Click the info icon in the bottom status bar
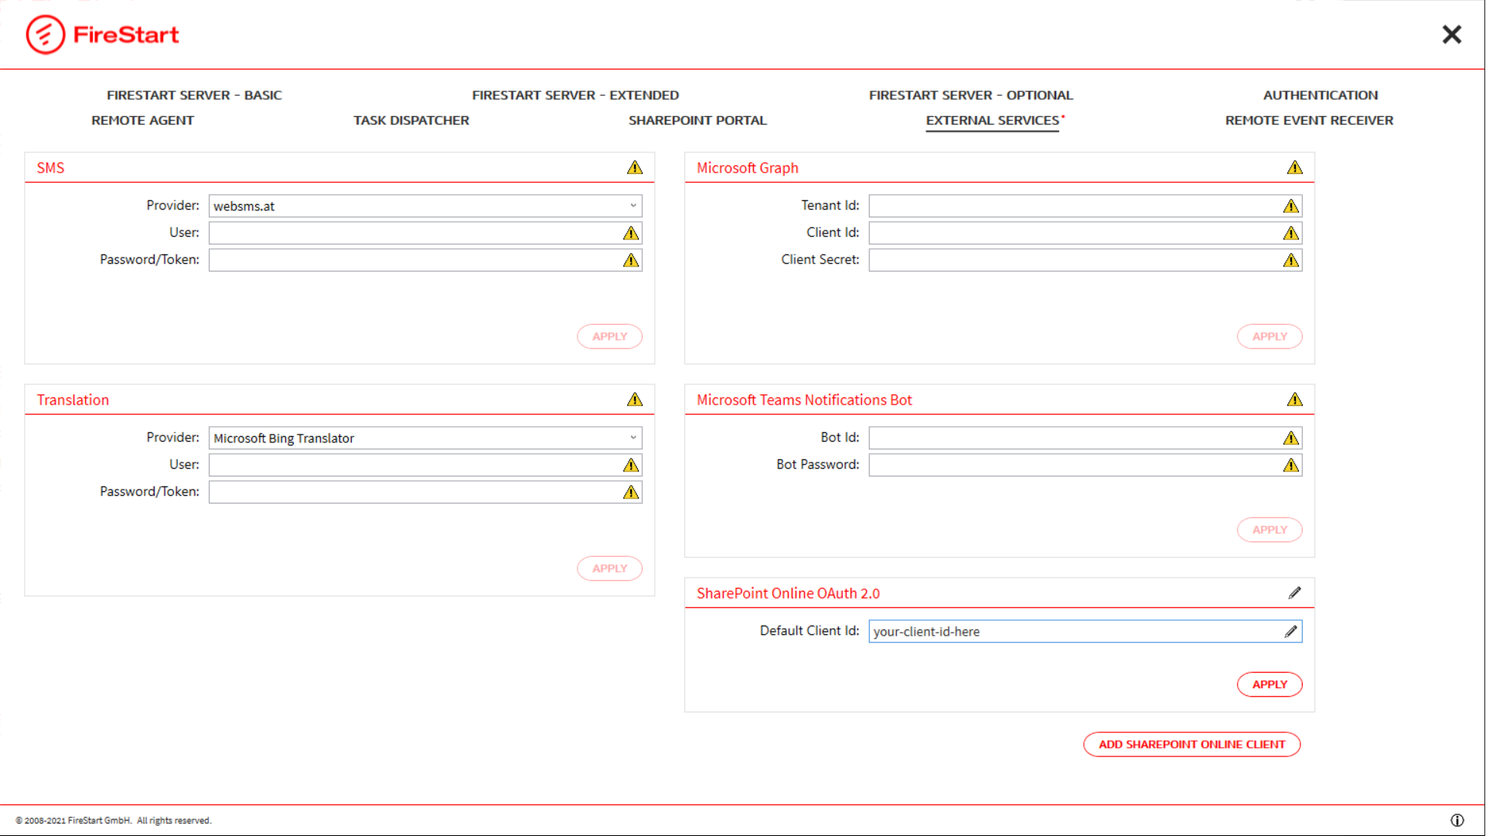1486x836 pixels. point(1458,818)
